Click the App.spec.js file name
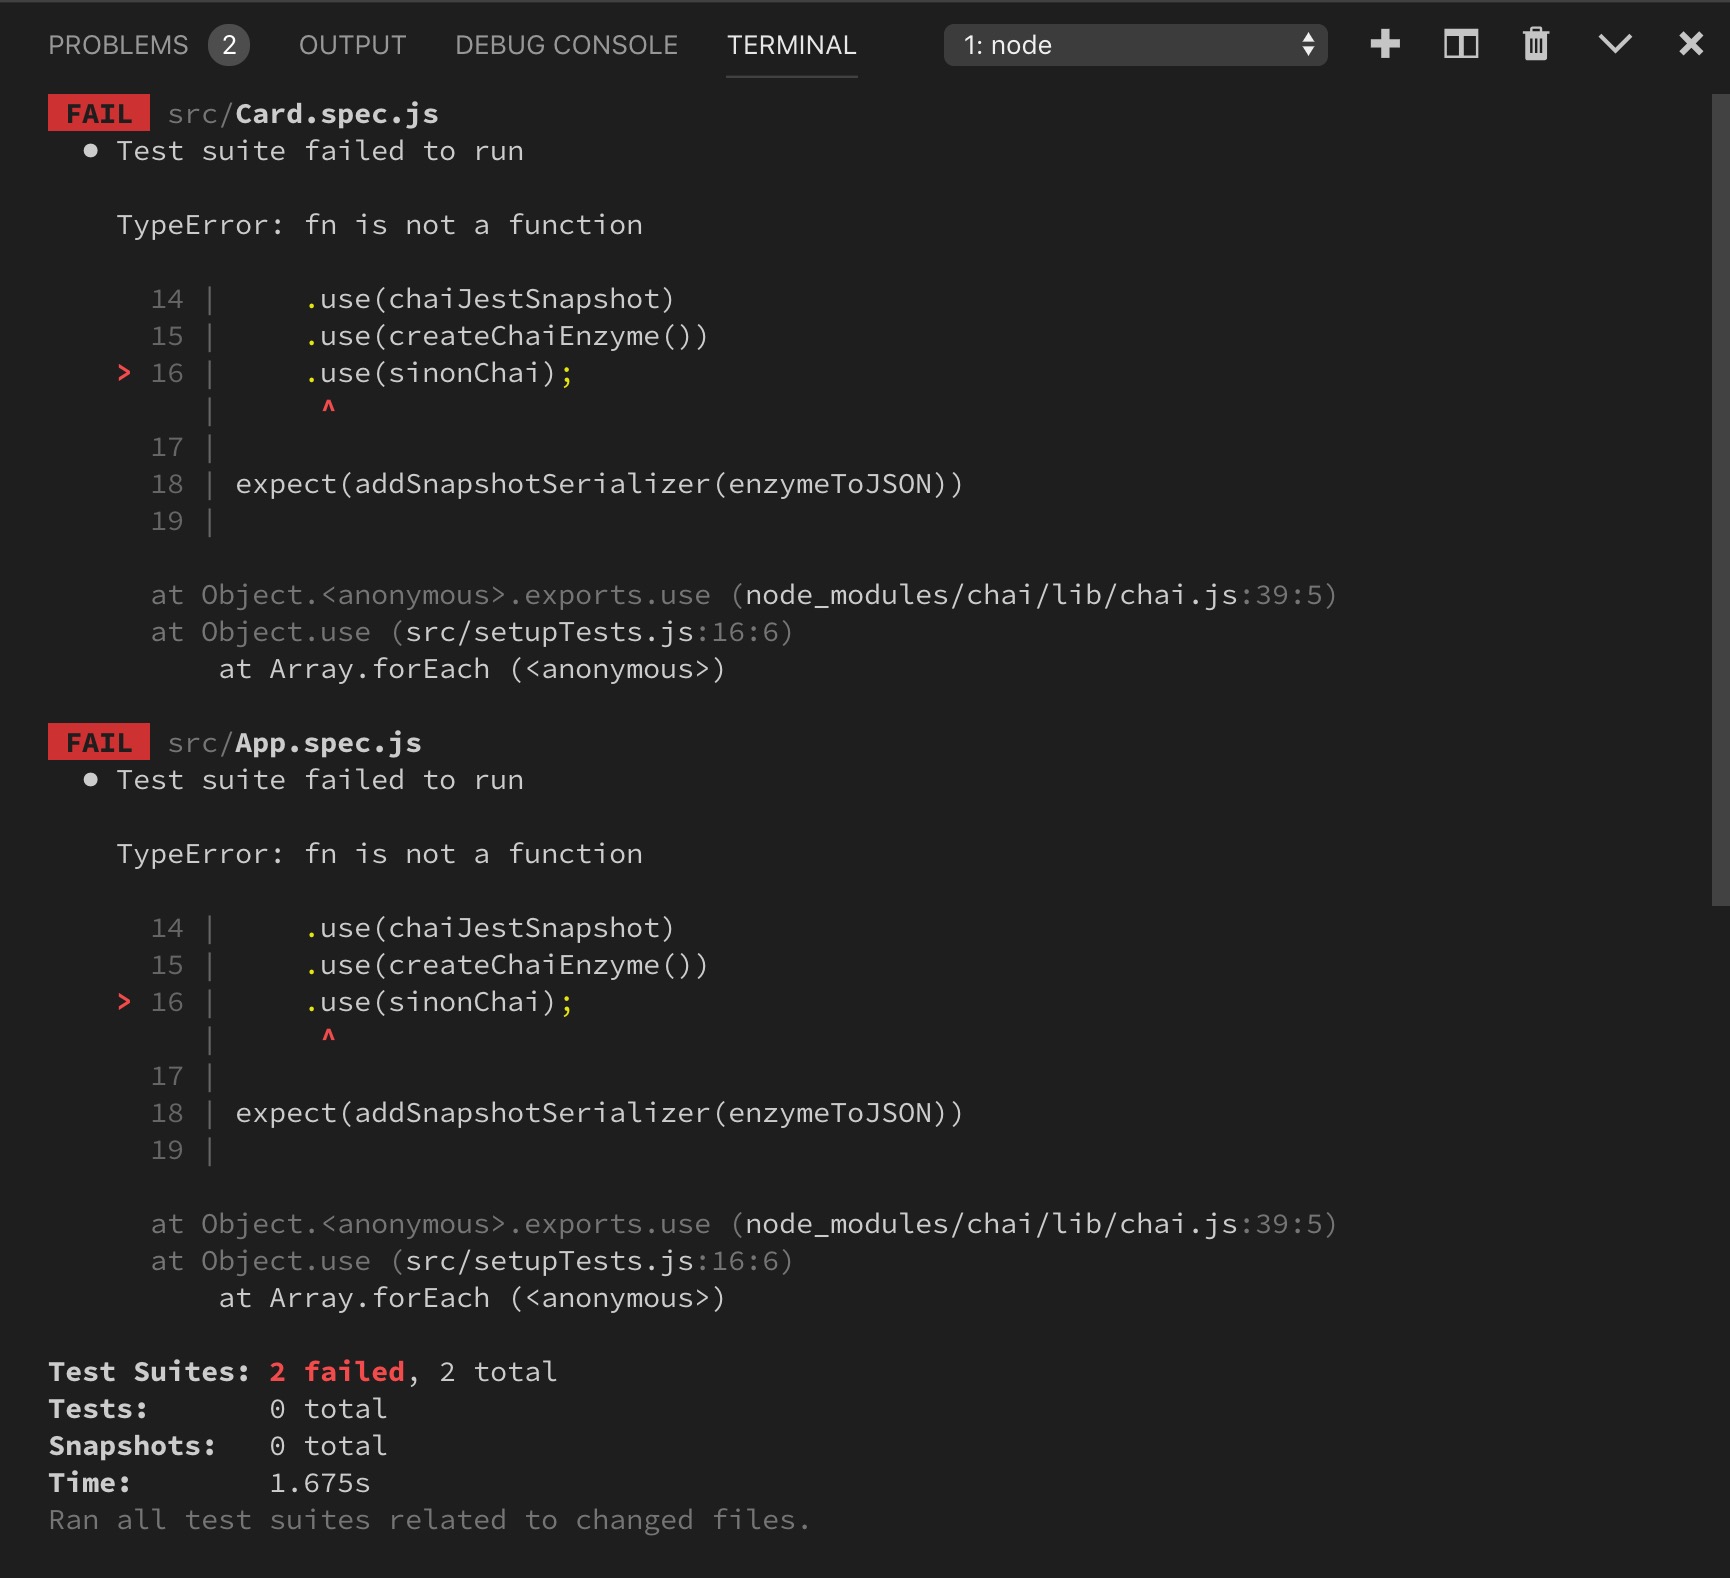 coord(325,741)
